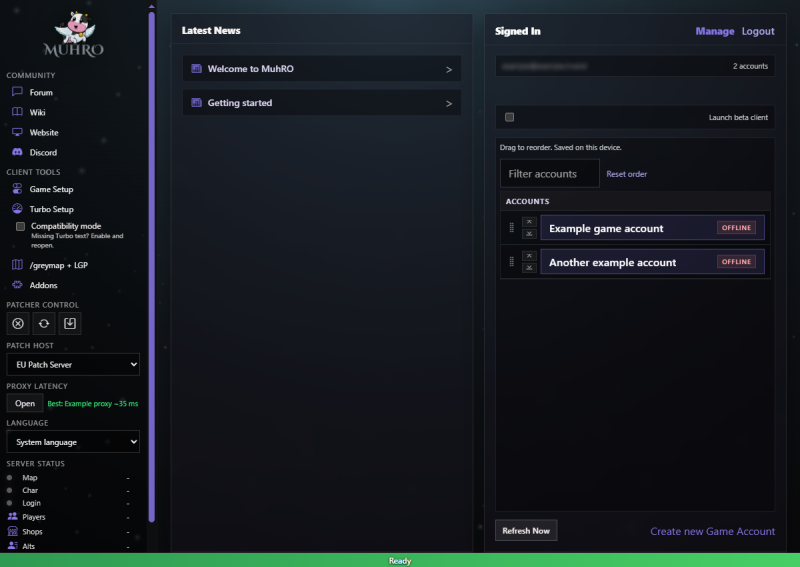Click the Players people icon
The height and width of the screenshot is (567, 800).
(13, 516)
